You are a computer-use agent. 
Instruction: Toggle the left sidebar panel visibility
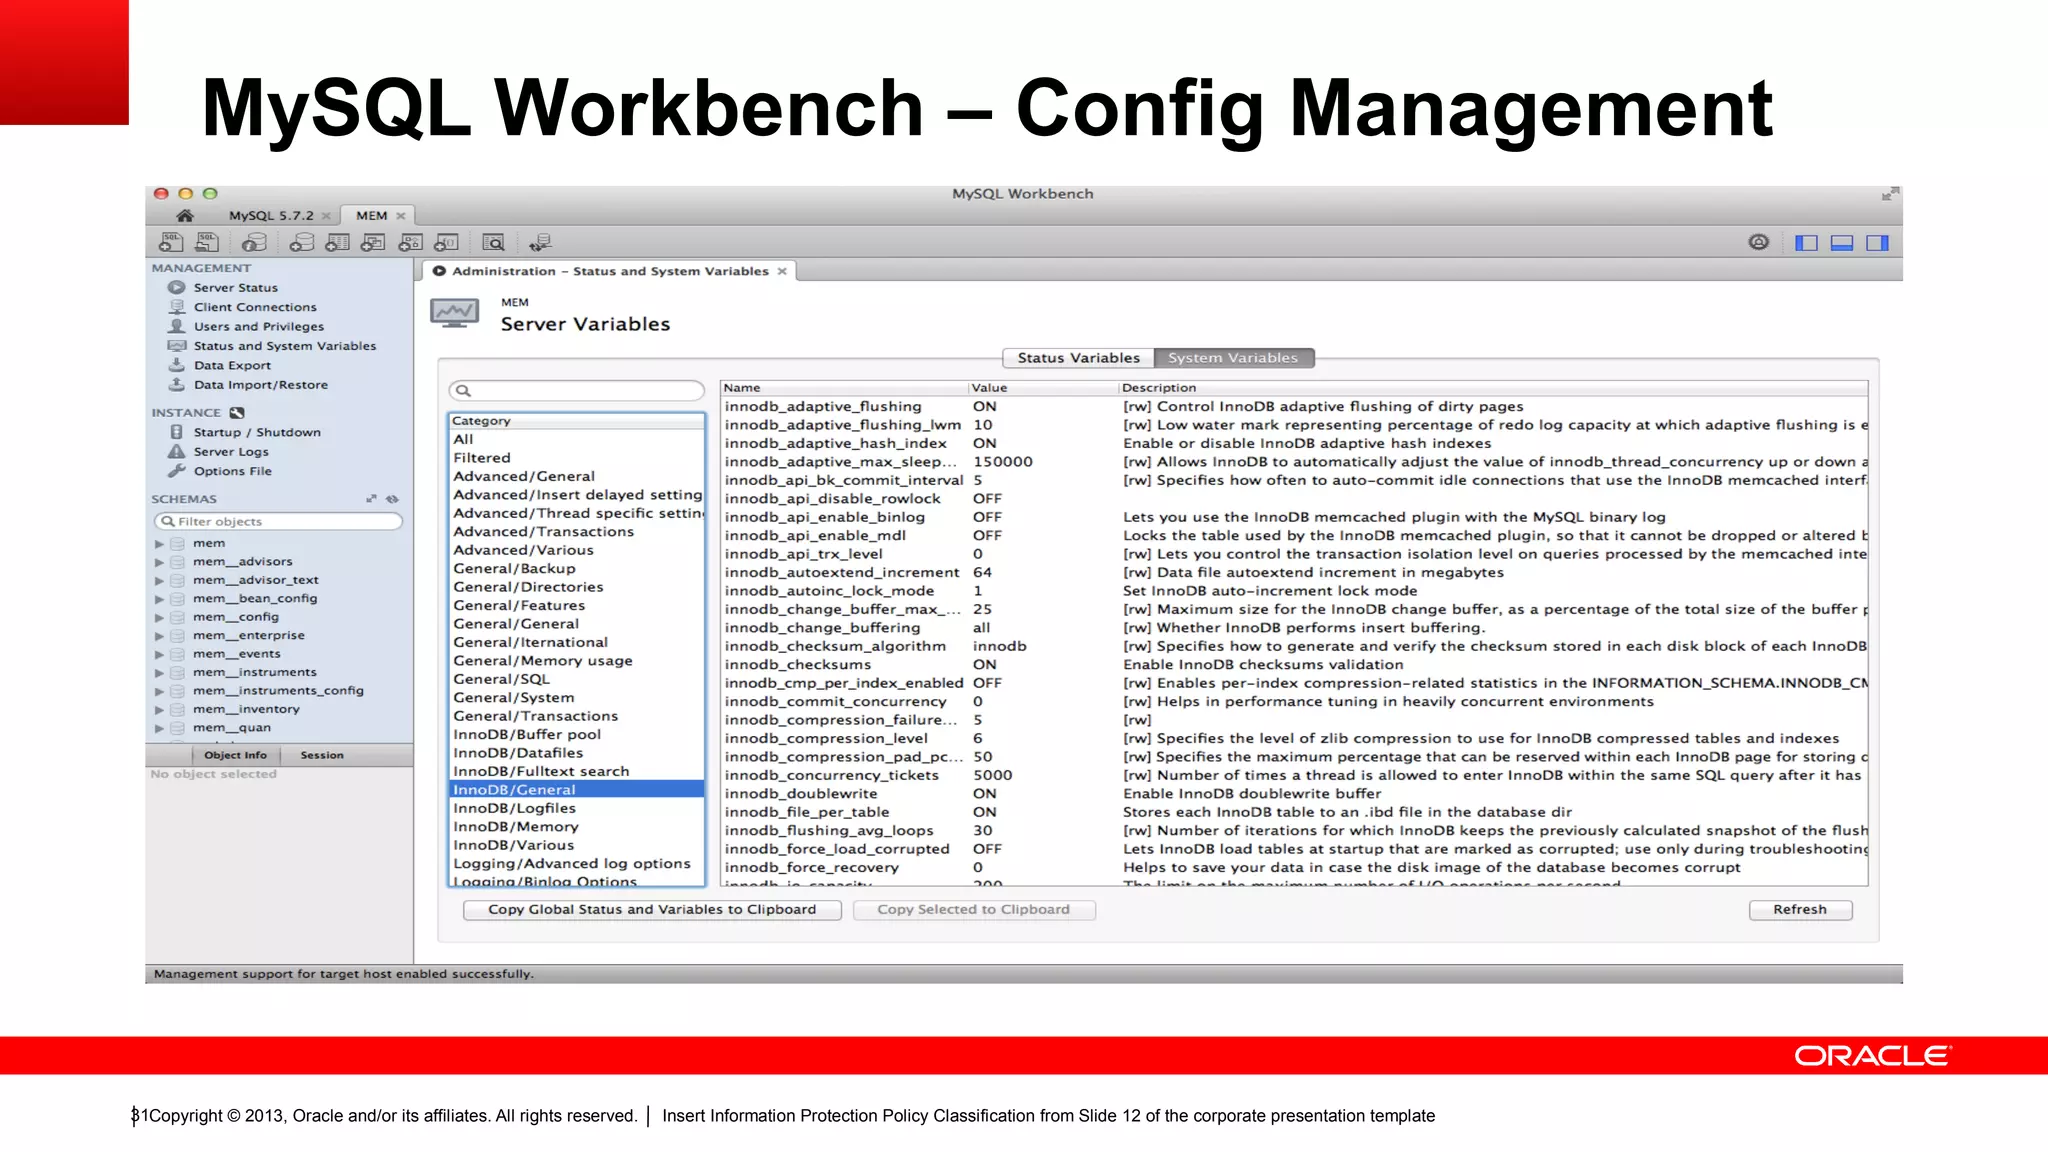pyautogui.click(x=1806, y=242)
